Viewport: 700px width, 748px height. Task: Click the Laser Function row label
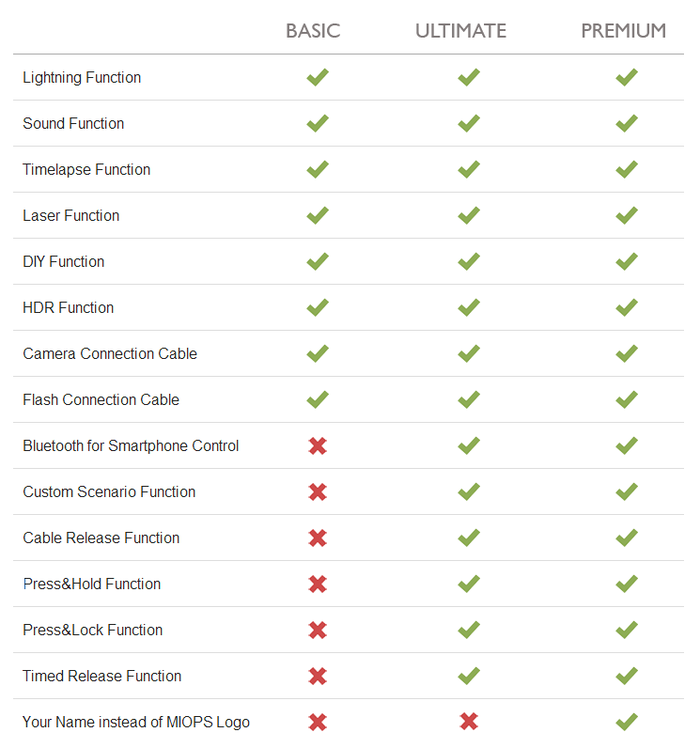[x=71, y=216]
